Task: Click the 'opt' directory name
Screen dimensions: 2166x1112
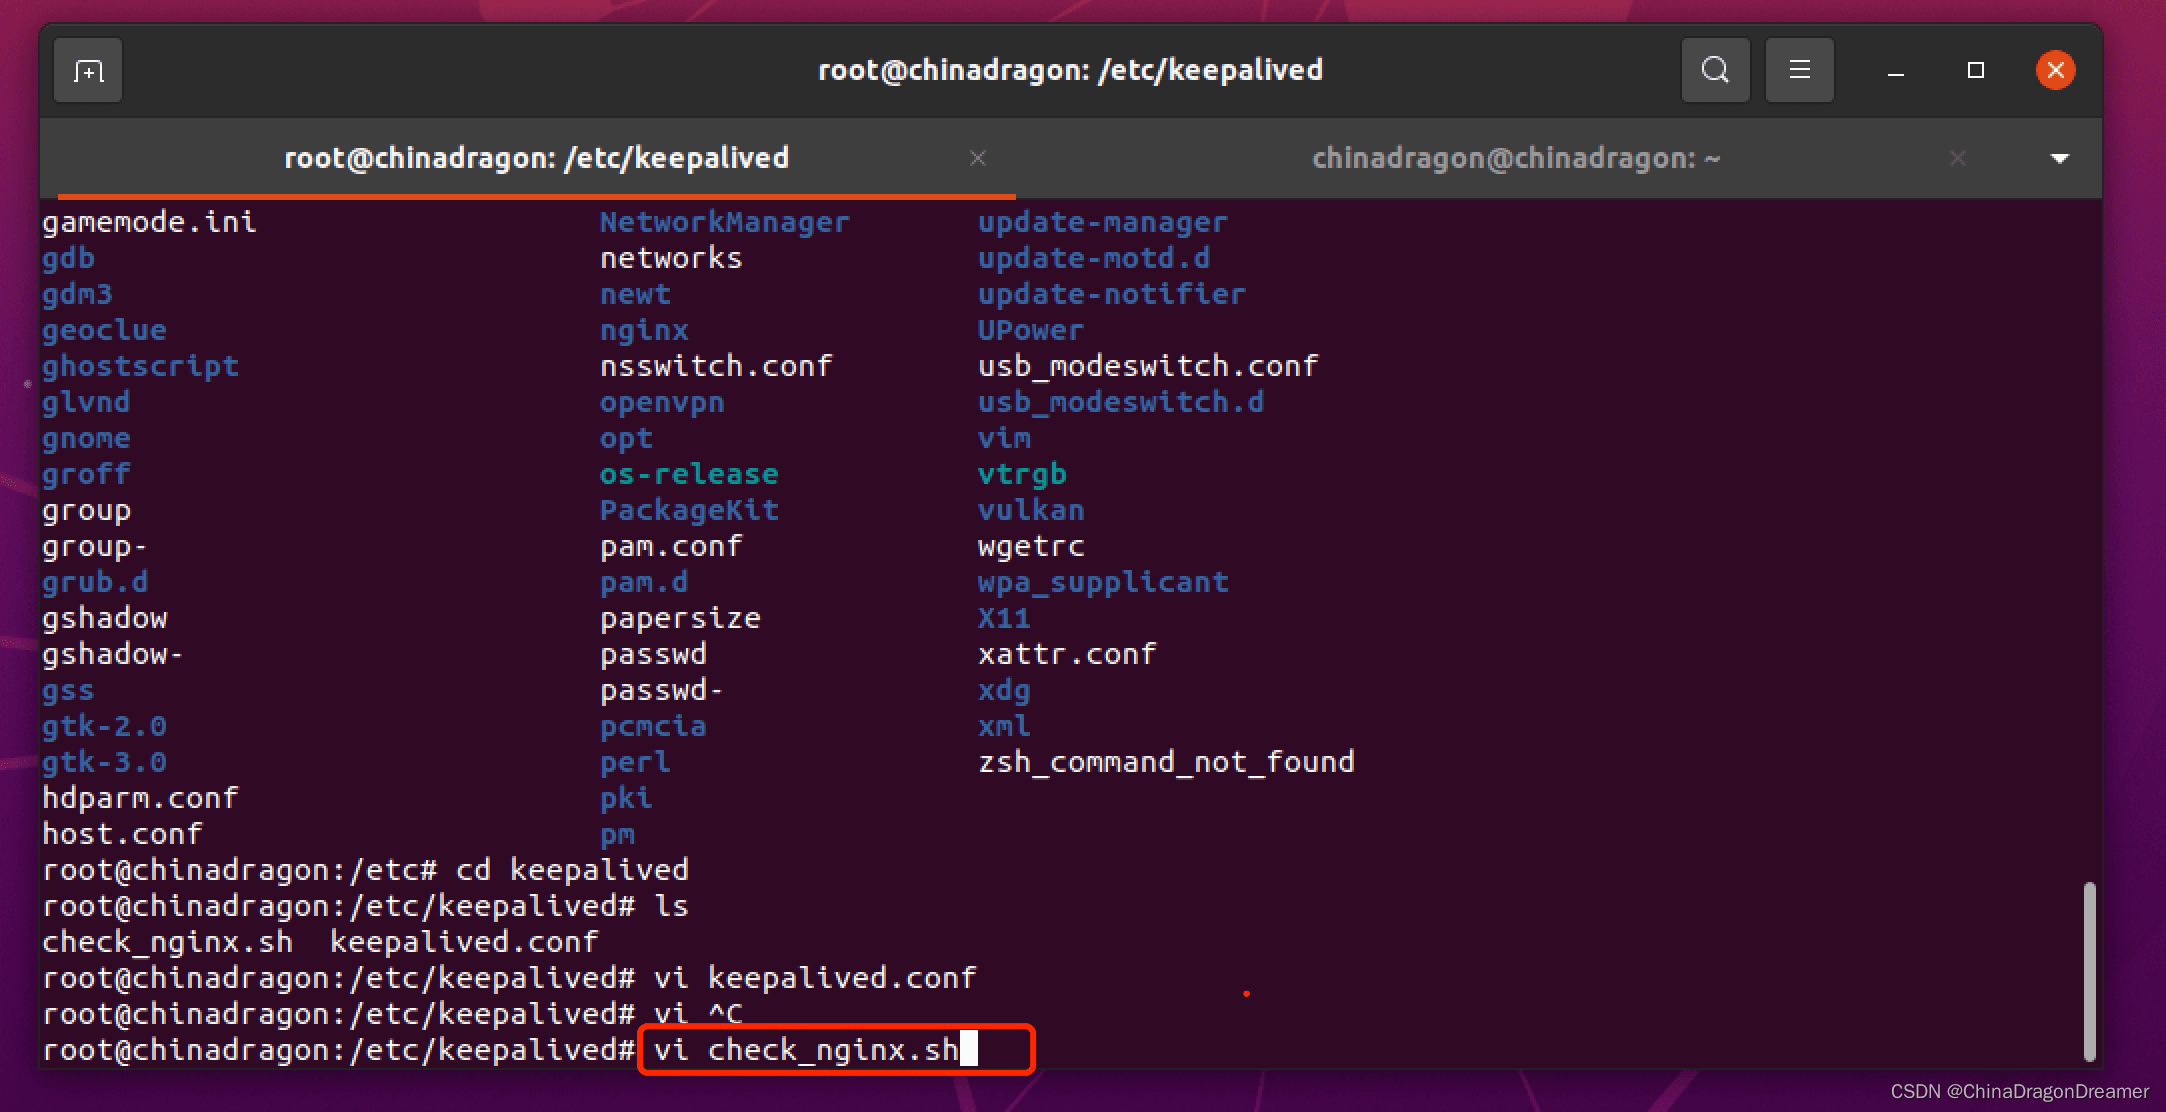Action: 626,438
